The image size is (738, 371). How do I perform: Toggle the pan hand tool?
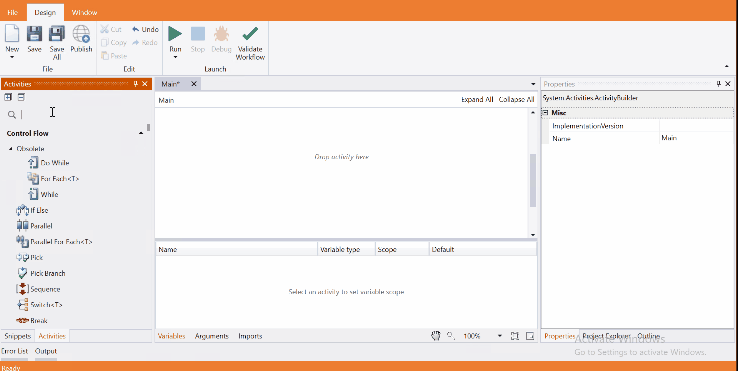435,336
